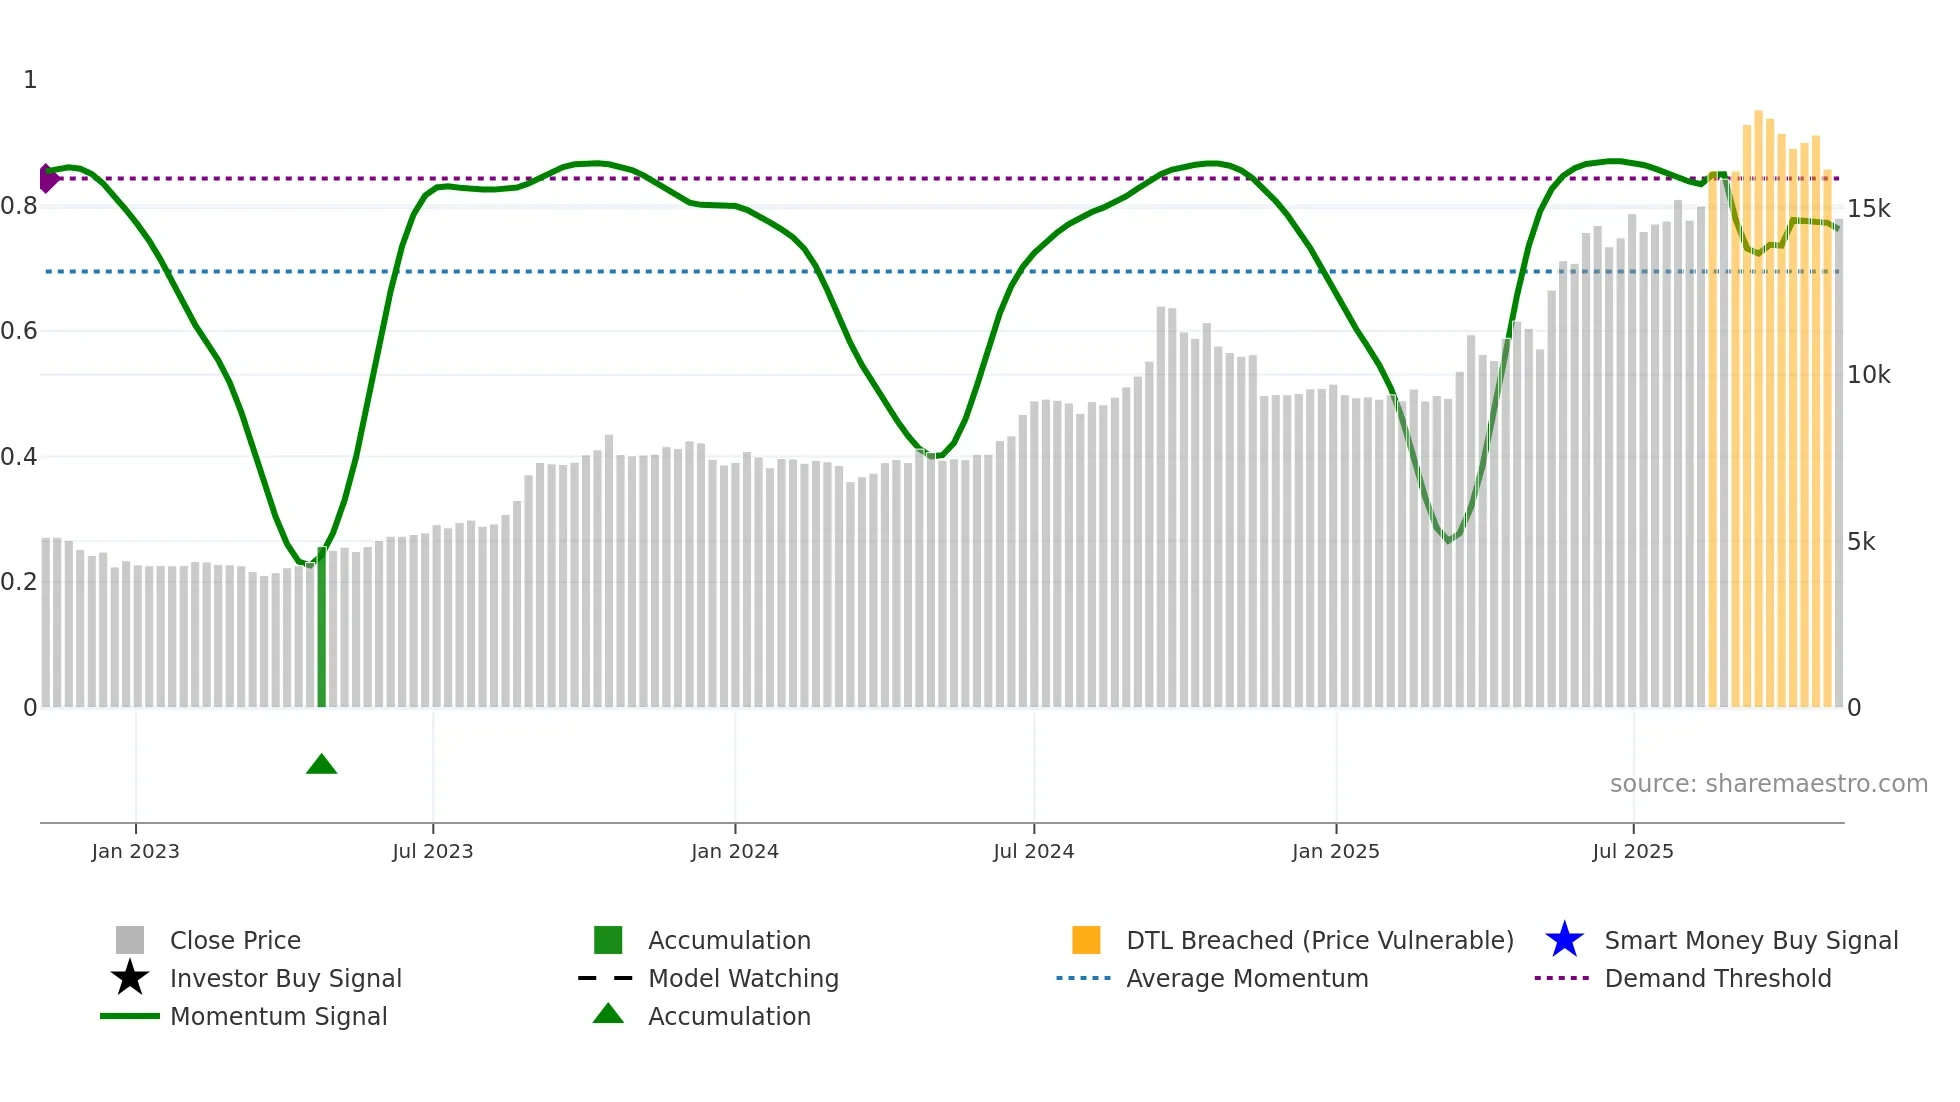Click the 15k right-axis label

[x=1868, y=209]
